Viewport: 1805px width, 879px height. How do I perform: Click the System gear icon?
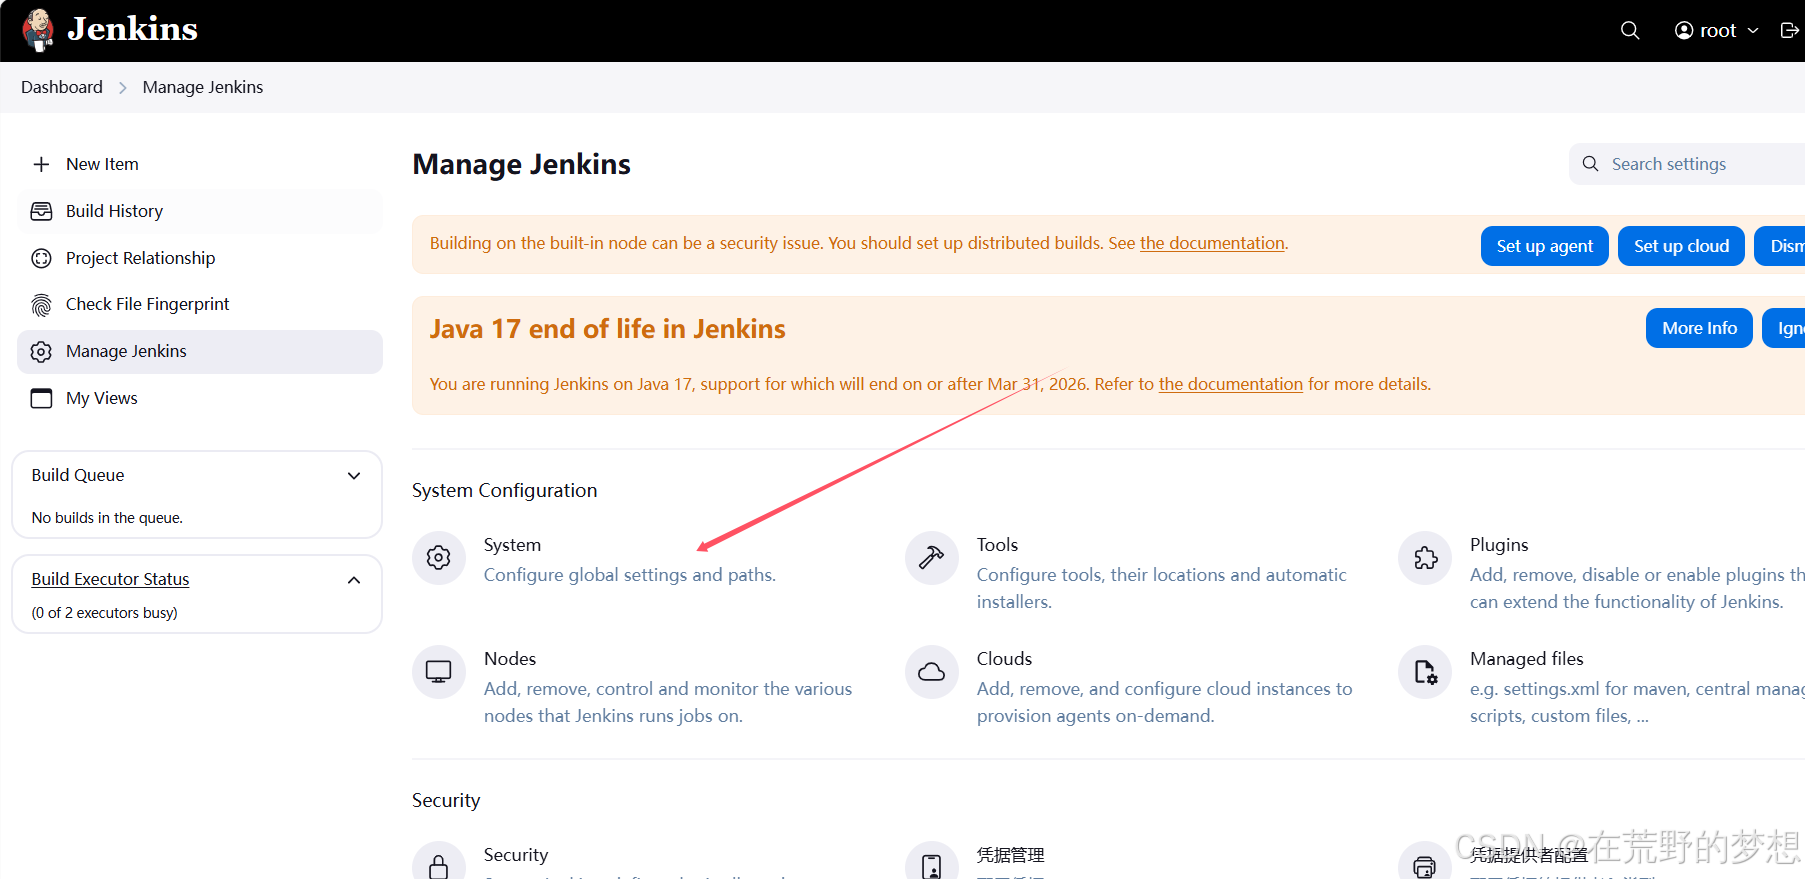(439, 557)
